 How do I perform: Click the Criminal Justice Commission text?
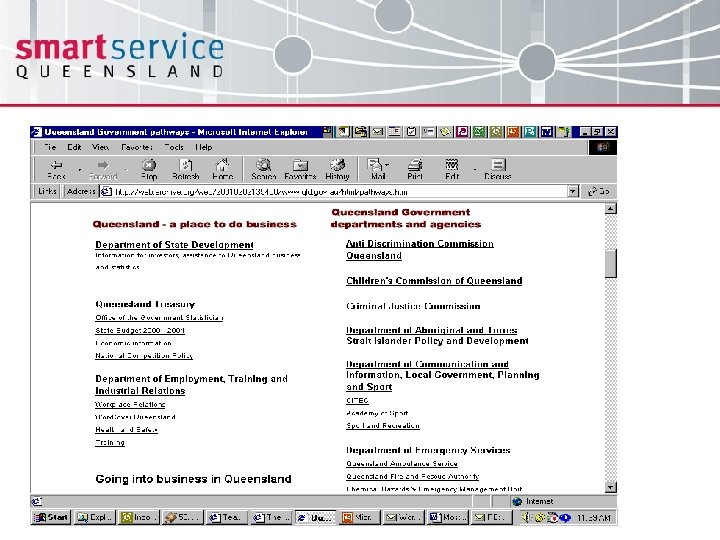pos(413,306)
